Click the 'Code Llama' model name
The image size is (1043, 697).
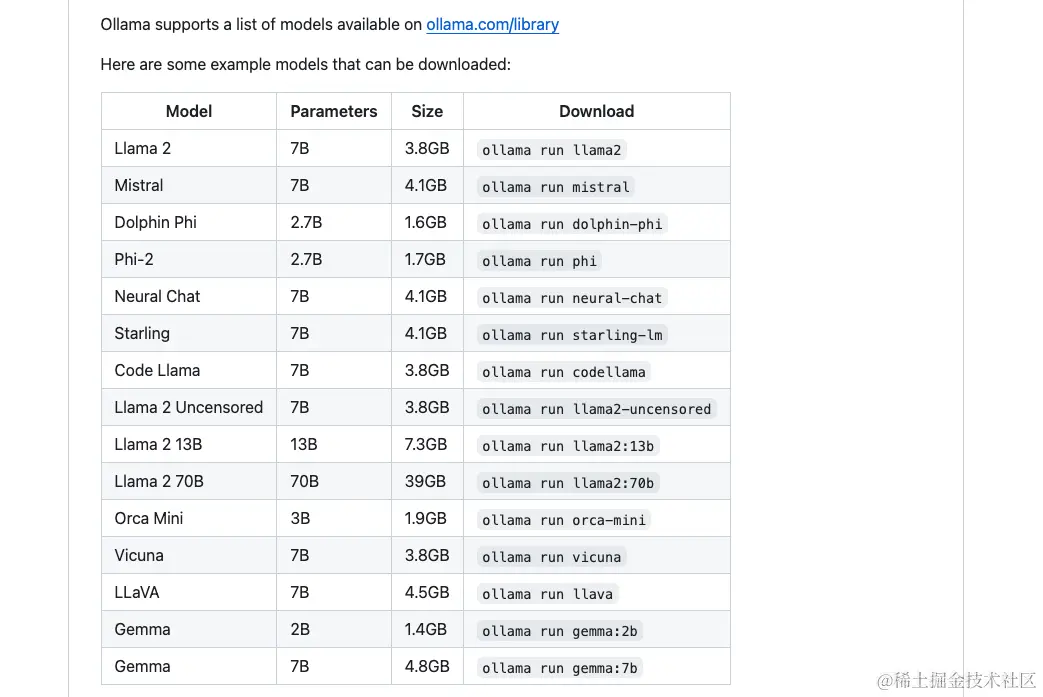pos(157,370)
